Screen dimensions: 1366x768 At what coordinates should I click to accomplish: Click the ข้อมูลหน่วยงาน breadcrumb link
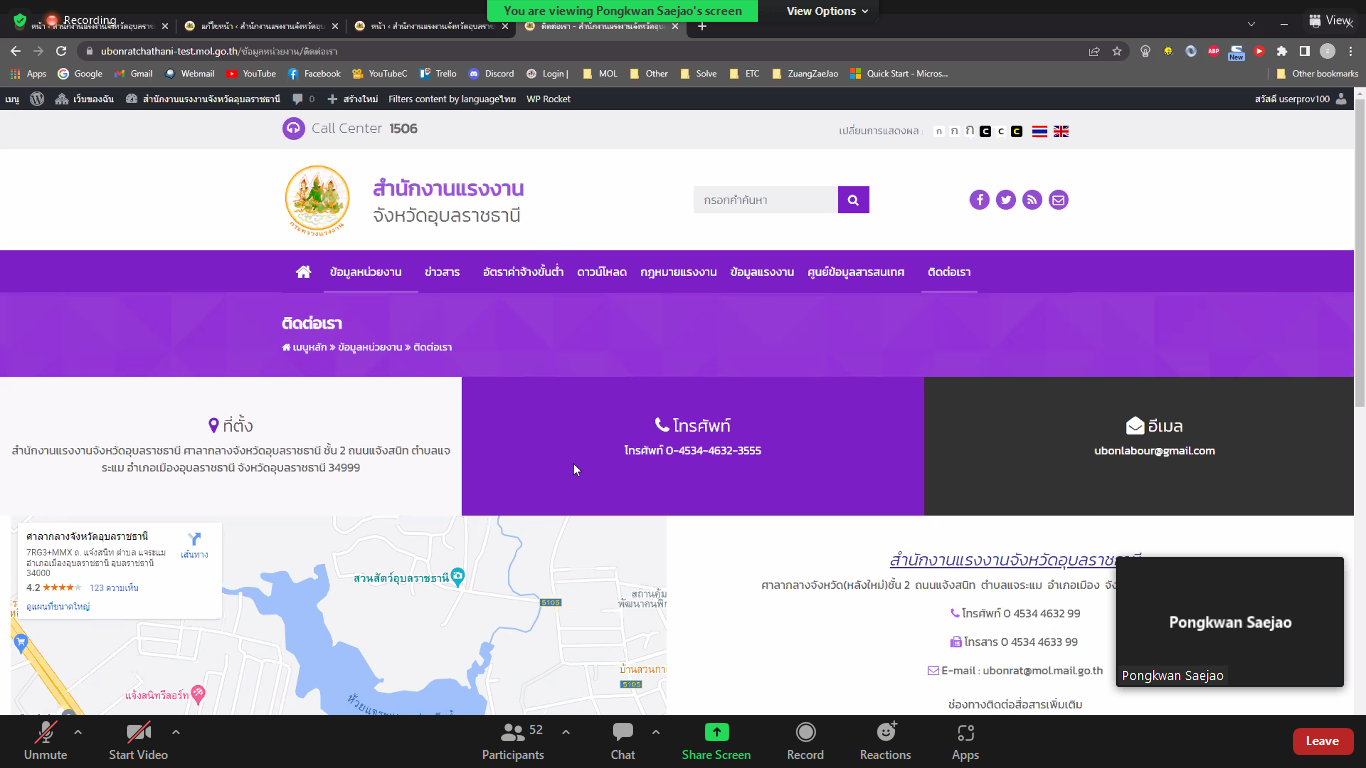[x=370, y=347]
